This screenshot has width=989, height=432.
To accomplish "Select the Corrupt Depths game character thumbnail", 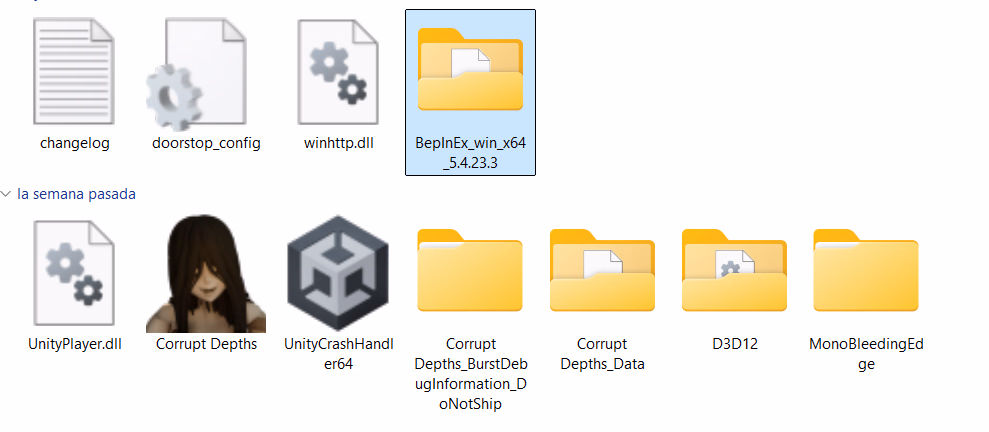I will (206, 273).
